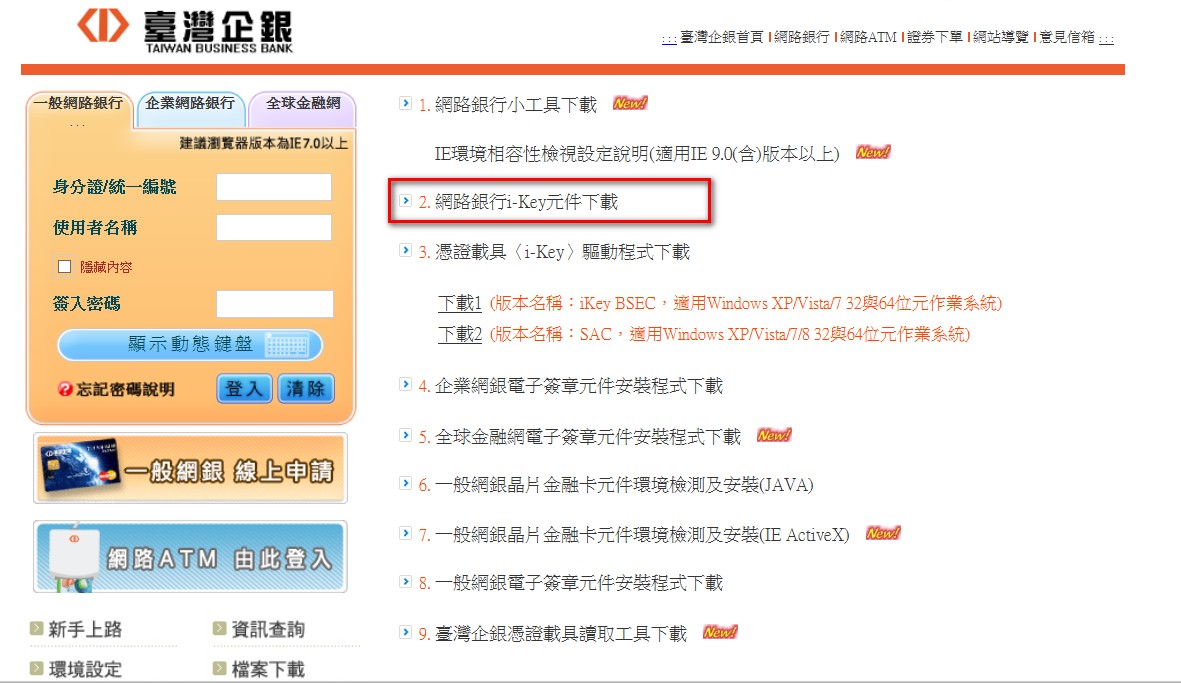Screen dimensions: 1181x683
Task: Click the 新手上路 bullet icon
Action: tap(37, 629)
